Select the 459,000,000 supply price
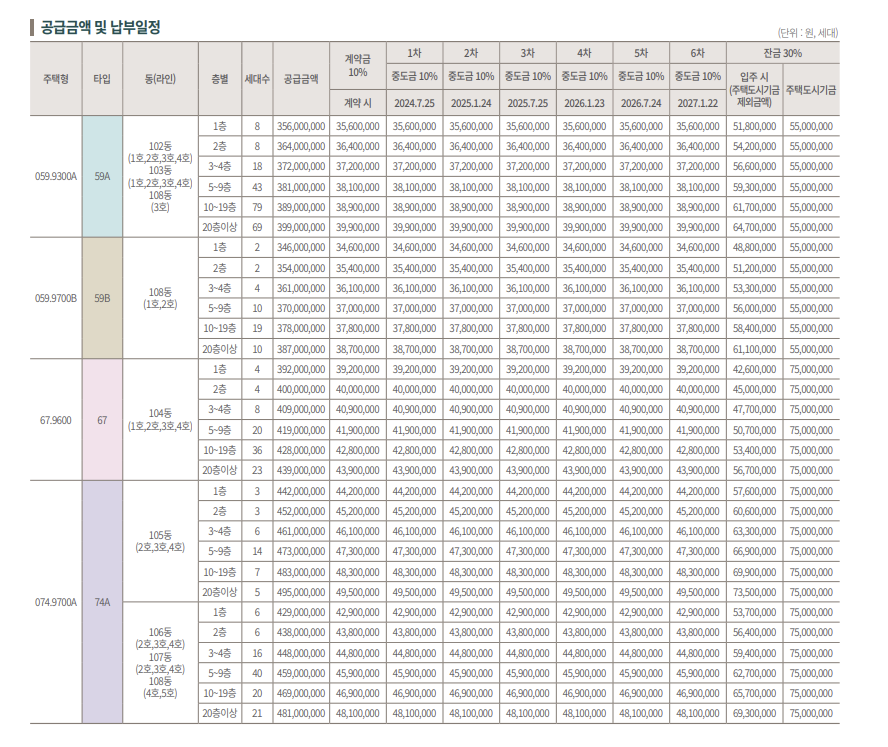Screen dimensions: 888x747 click(301, 673)
